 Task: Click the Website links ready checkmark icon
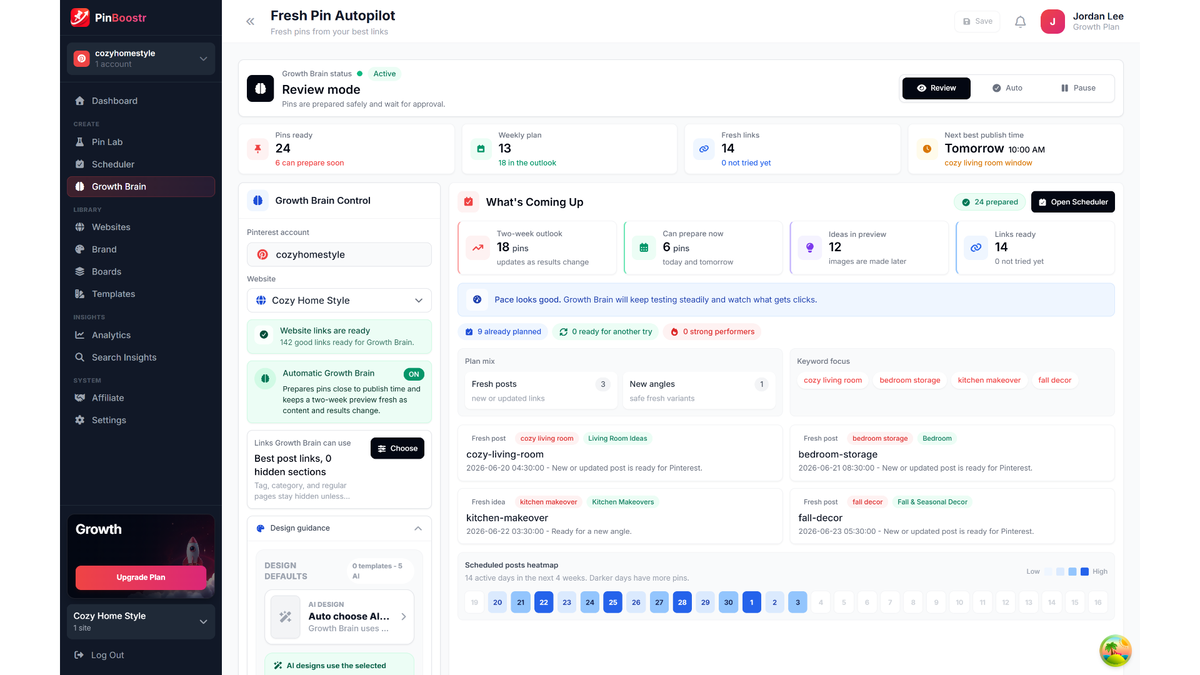pyautogui.click(x=264, y=335)
